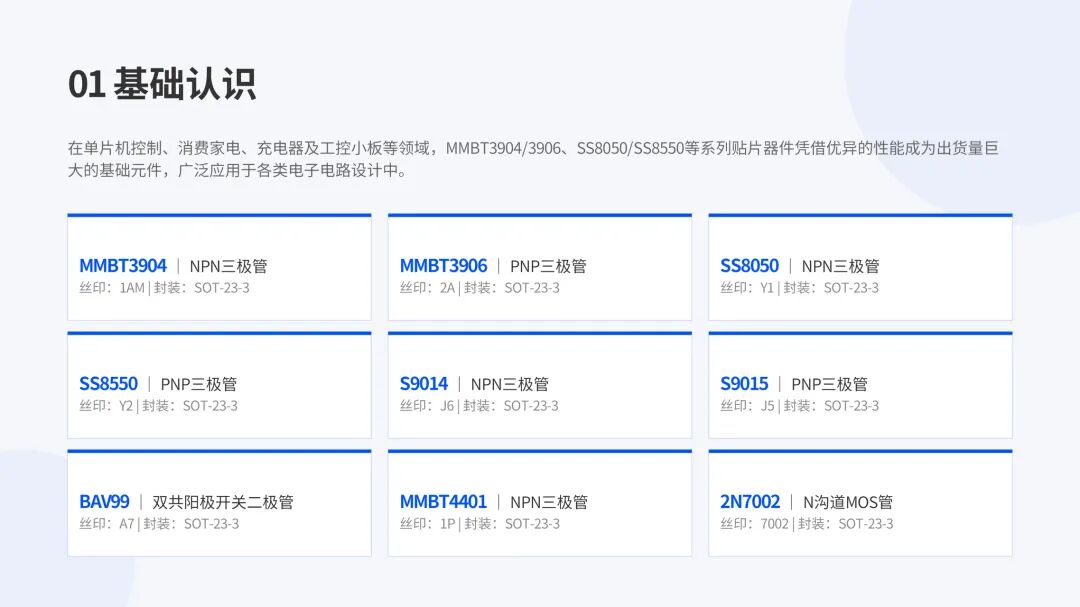Click the heading 01 基础认识
The height and width of the screenshot is (607, 1080).
[162, 84]
